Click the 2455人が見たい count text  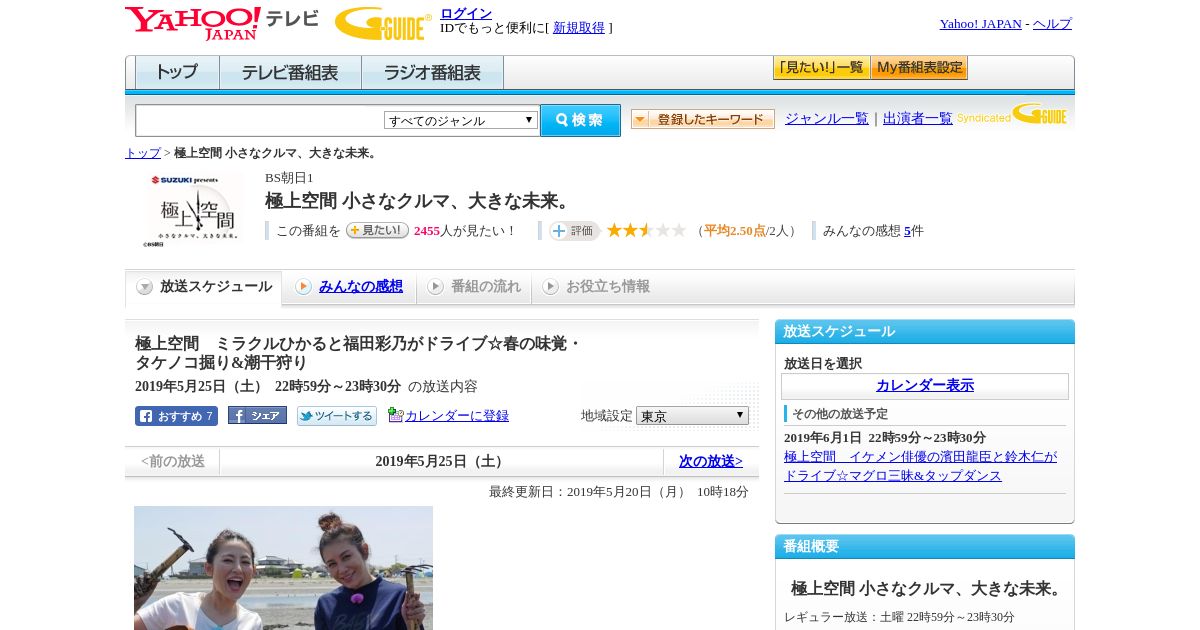pos(464,231)
